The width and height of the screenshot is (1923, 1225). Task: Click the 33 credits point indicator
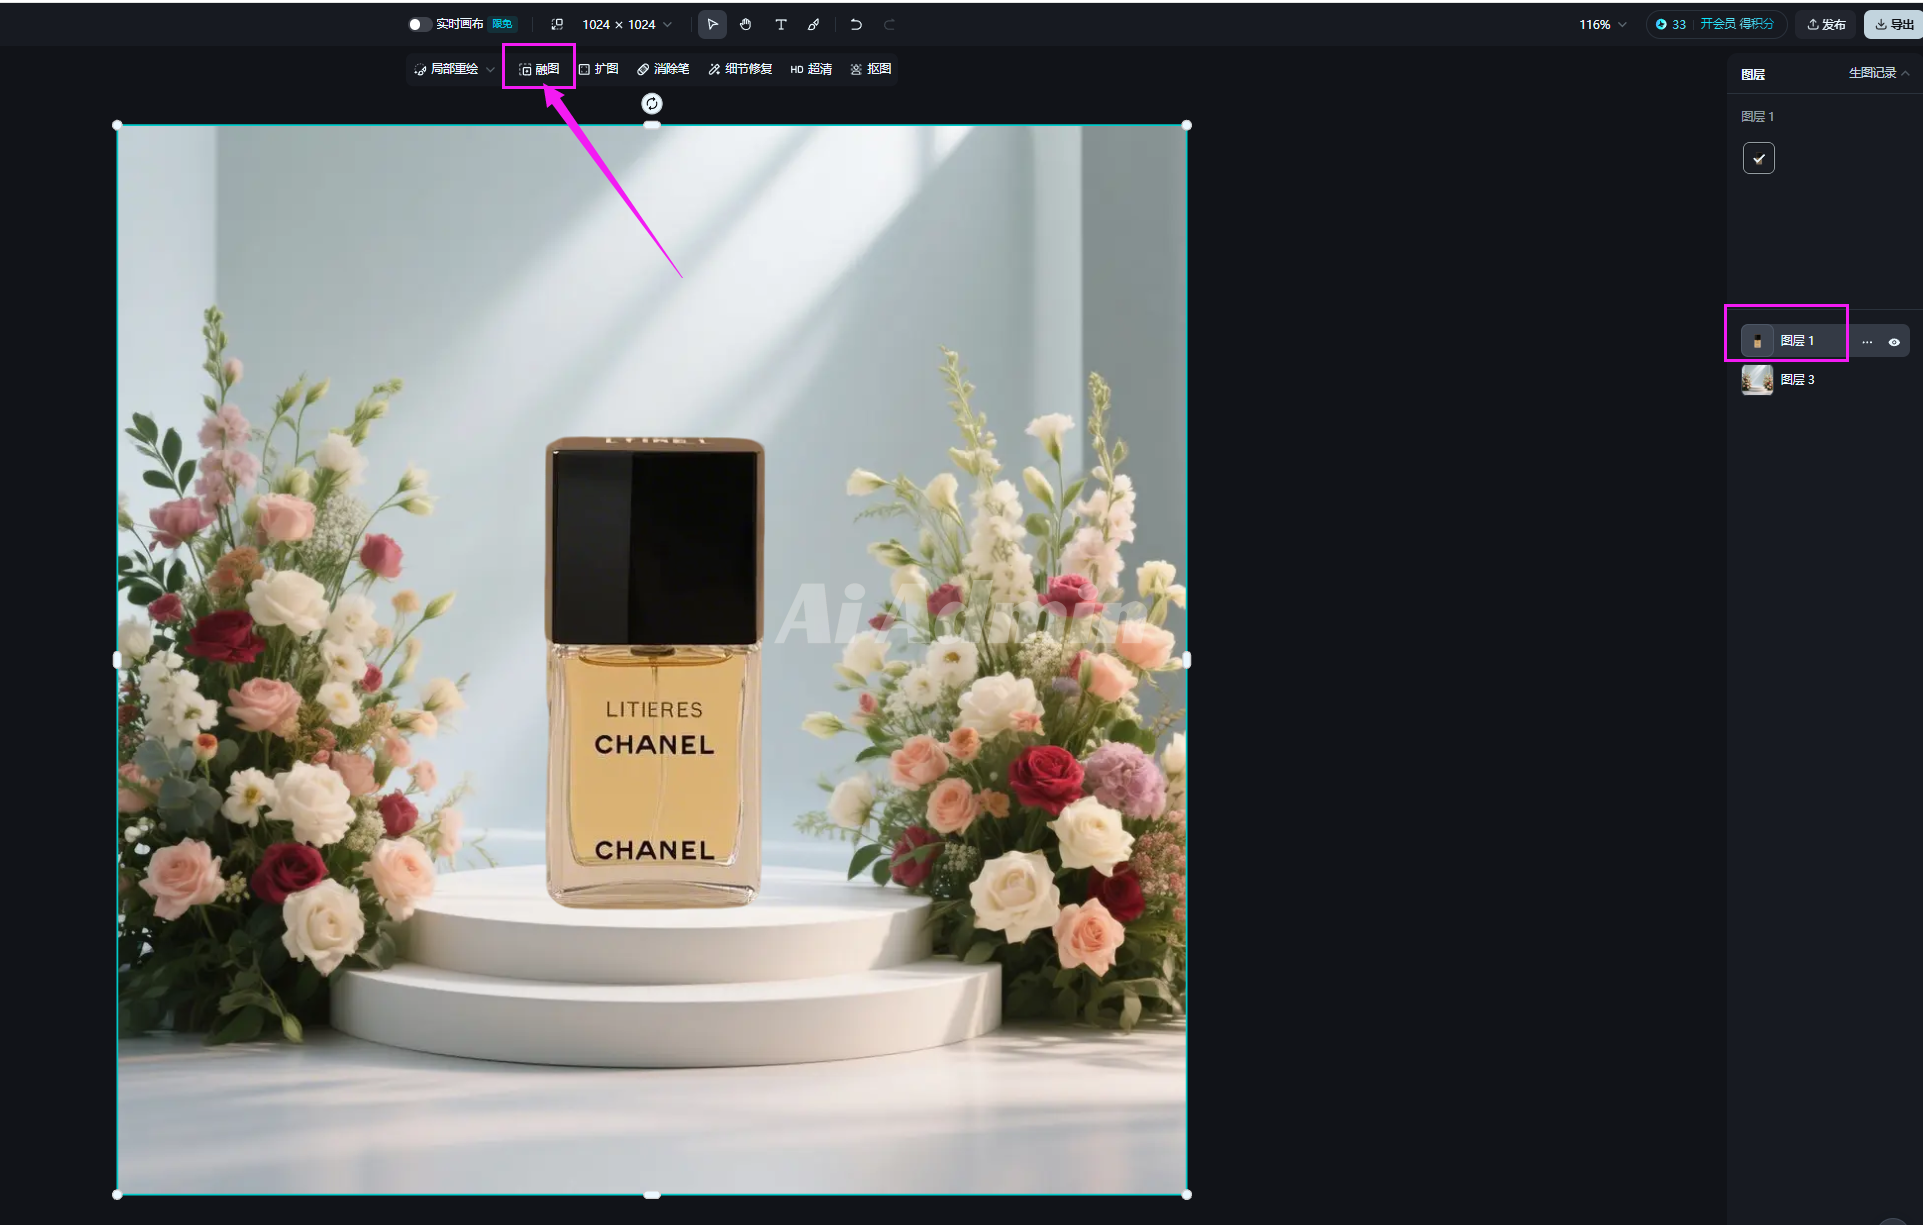tap(1671, 24)
